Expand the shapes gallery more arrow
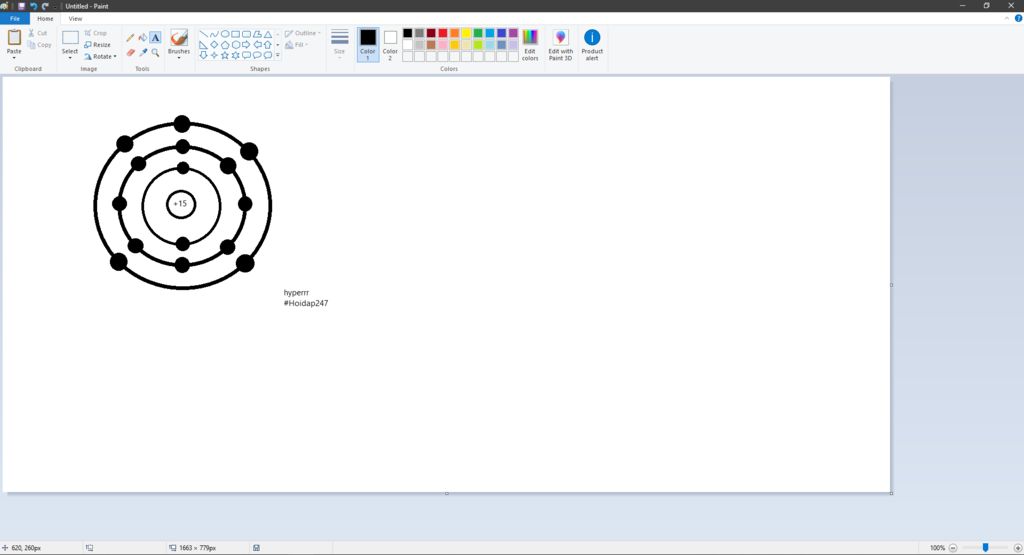This screenshot has height=555, width=1024. (278, 56)
